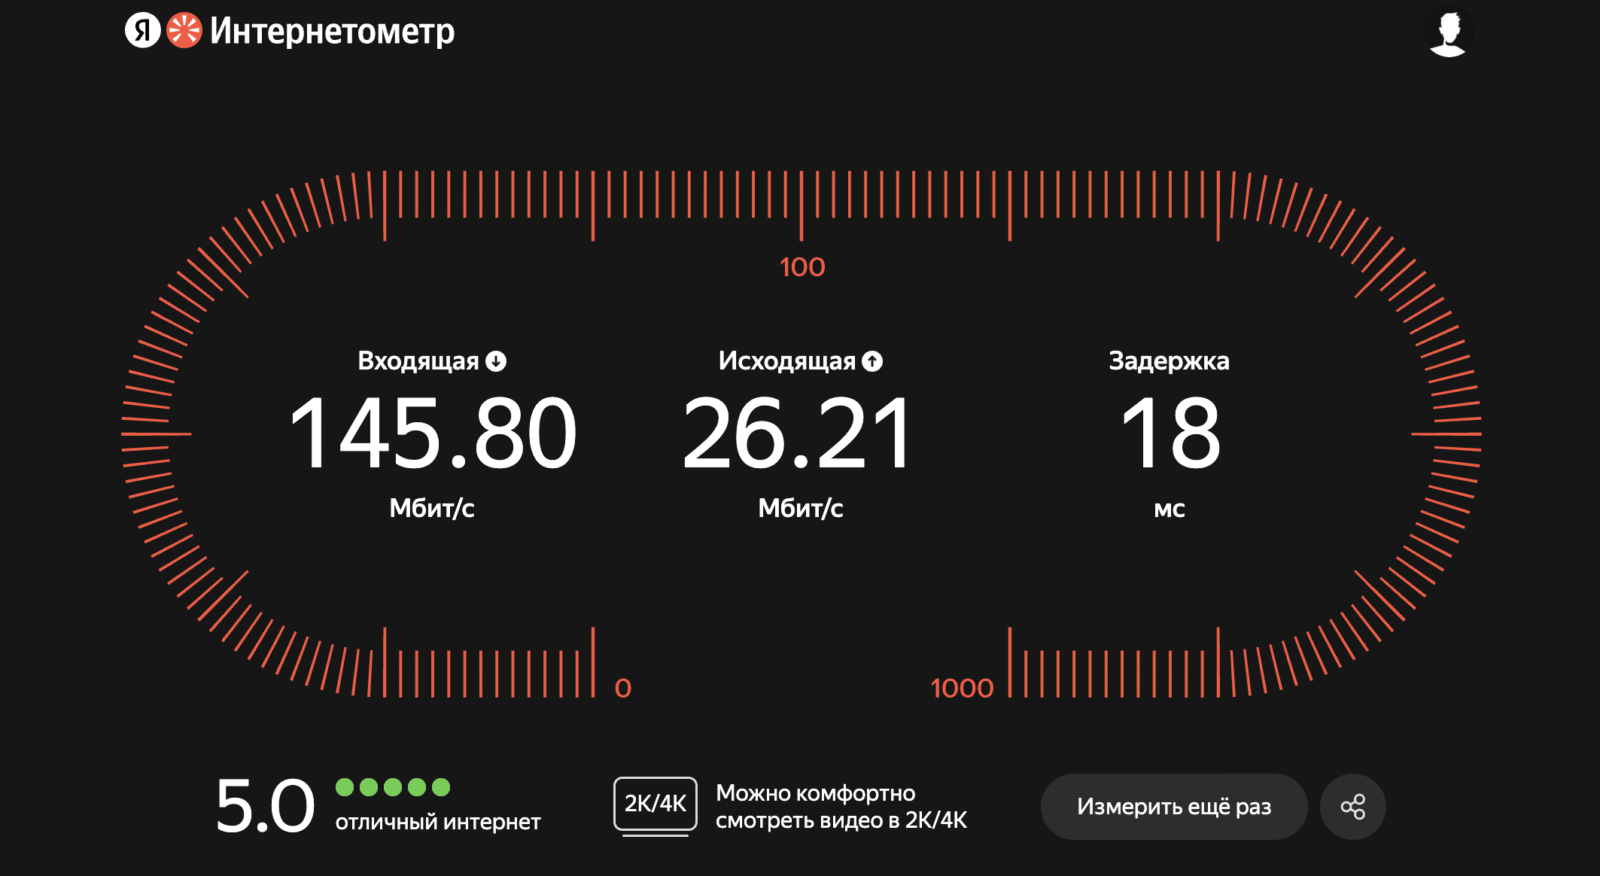Click the 5.0 rating score
The width and height of the screenshot is (1600, 876).
[265, 807]
